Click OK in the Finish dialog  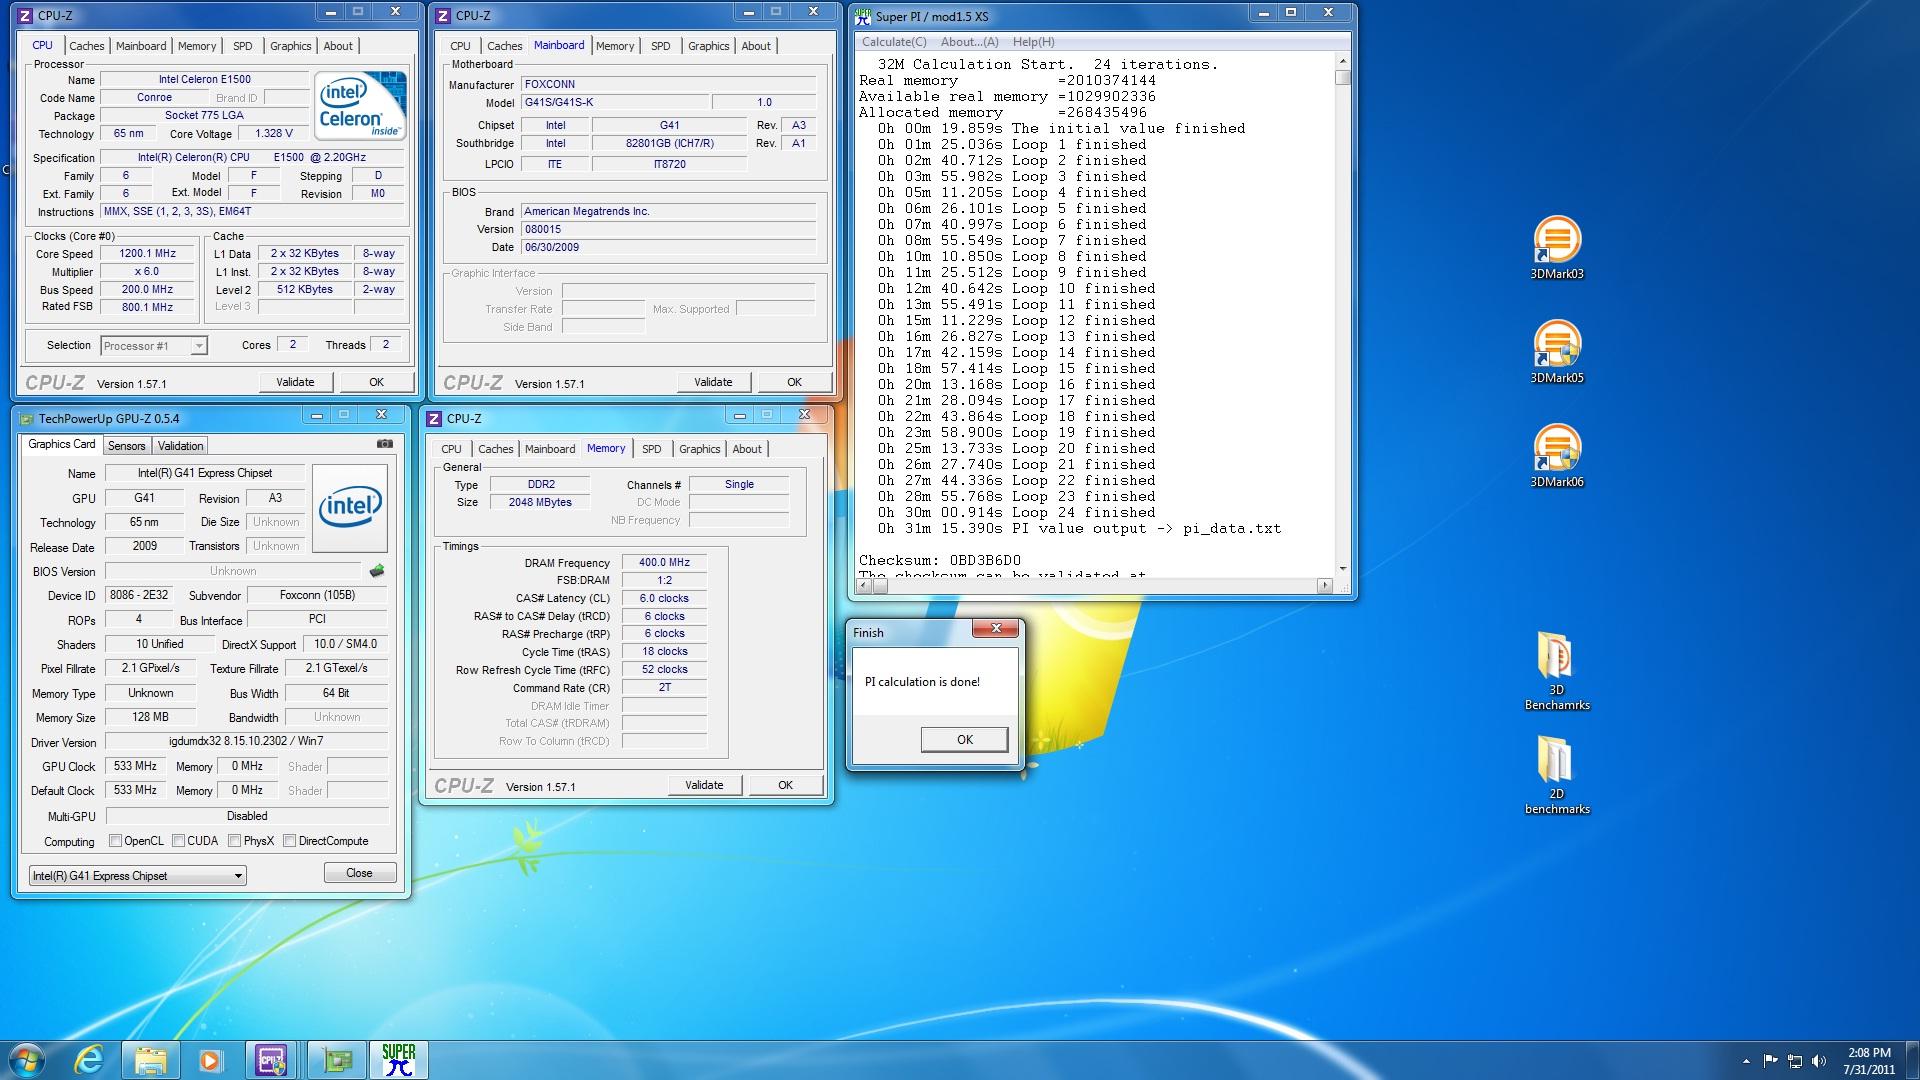[964, 740]
